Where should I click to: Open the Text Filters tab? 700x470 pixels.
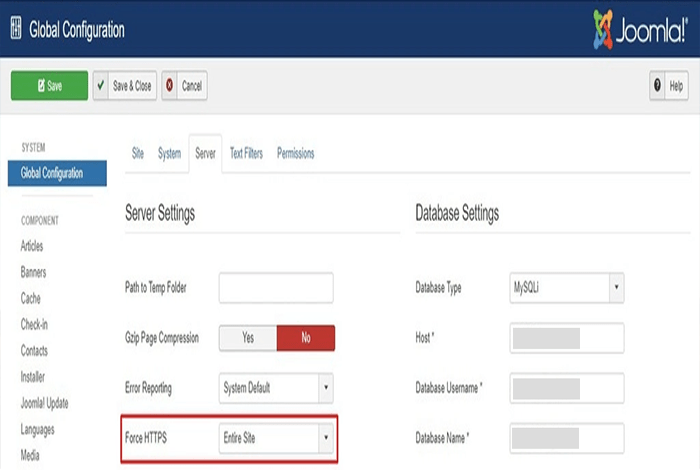coord(245,153)
